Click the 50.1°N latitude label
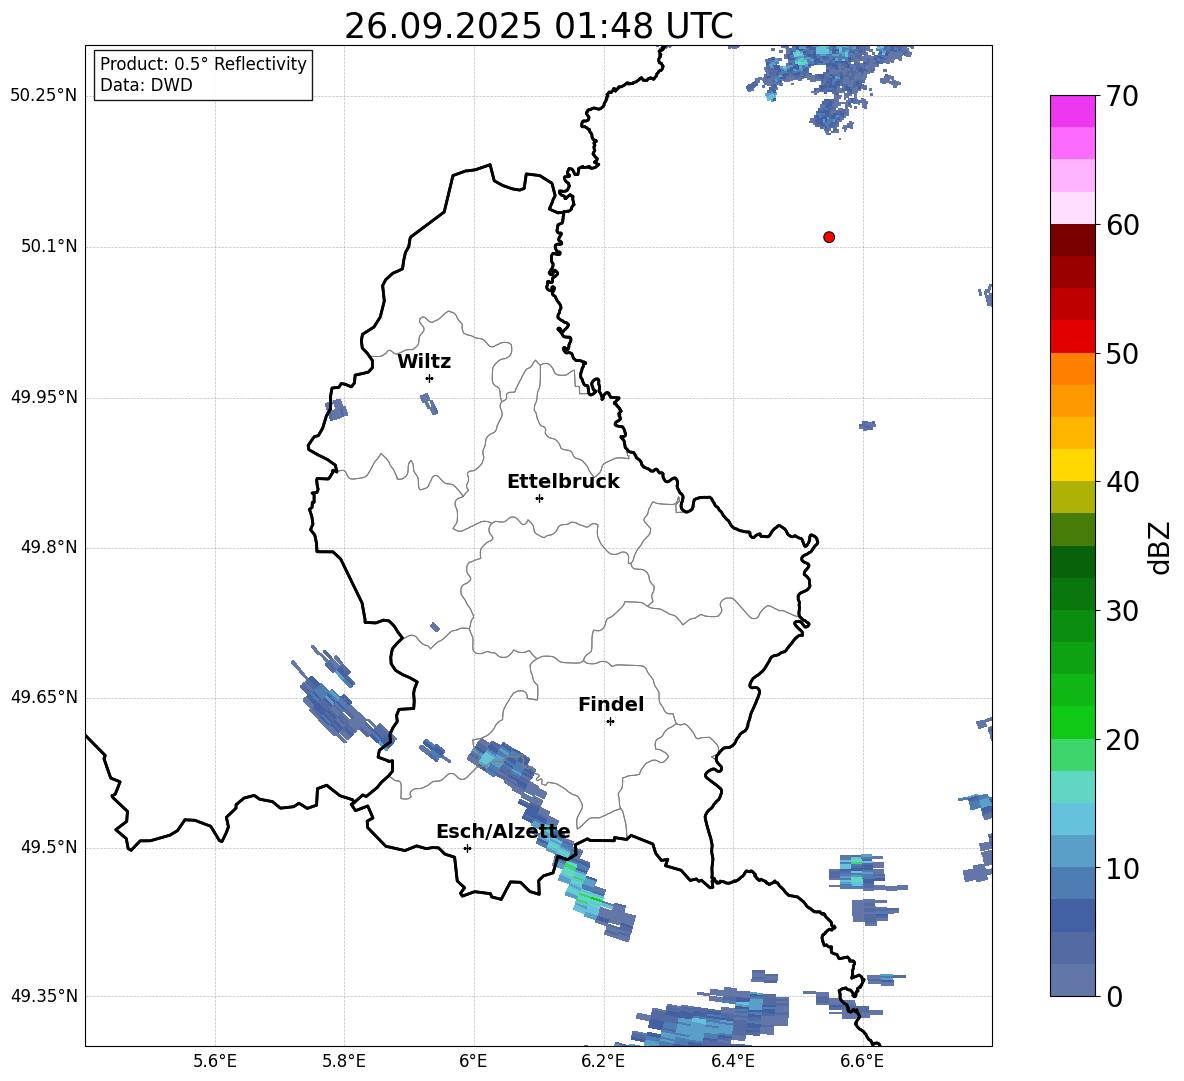This screenshot has height=1081, width=1184. tap(48, 246)
